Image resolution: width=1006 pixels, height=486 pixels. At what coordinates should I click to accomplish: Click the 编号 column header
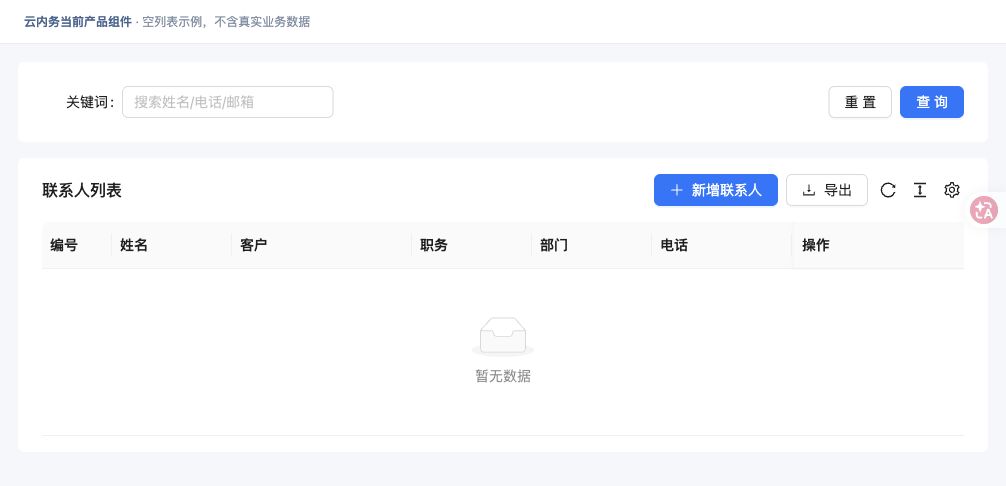click(x=76, y=245)
